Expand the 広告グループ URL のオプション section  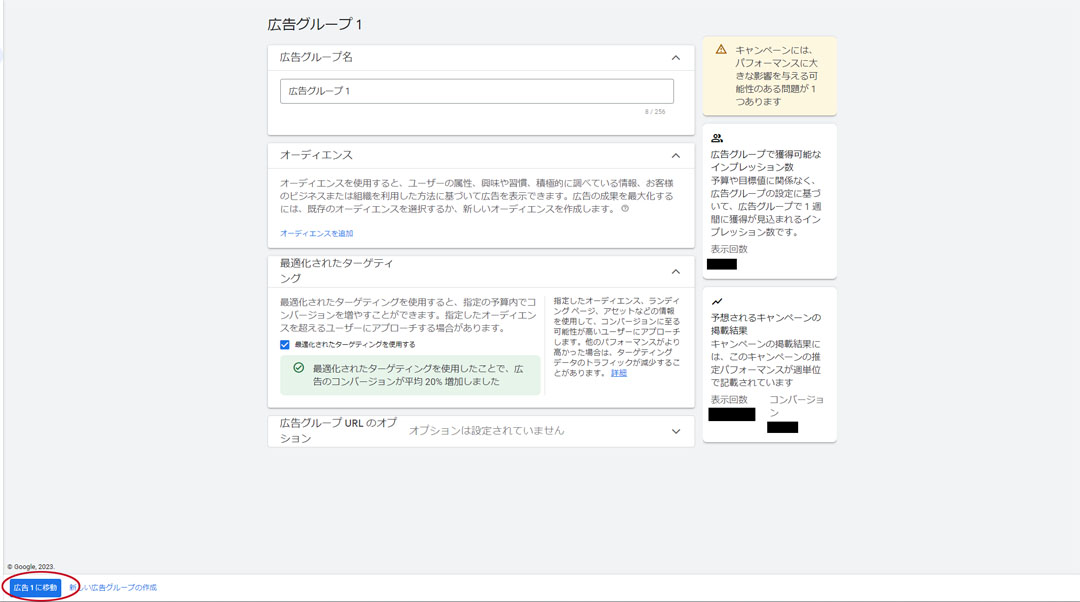coord(675,431)
